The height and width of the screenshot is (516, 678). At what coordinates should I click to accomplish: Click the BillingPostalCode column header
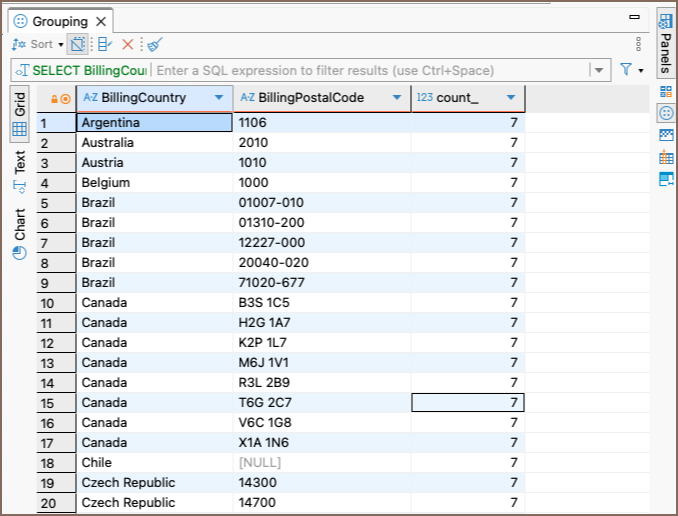click(310, 98)
